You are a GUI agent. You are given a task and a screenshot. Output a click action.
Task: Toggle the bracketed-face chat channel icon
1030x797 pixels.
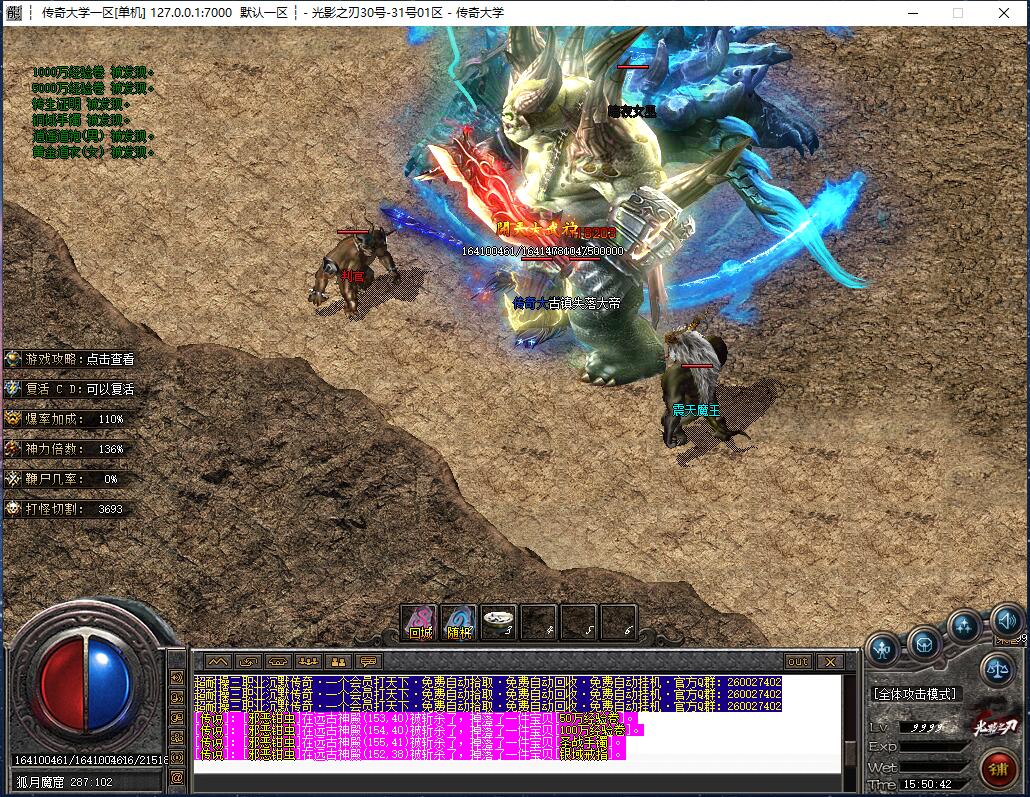[x=177, y=758]
